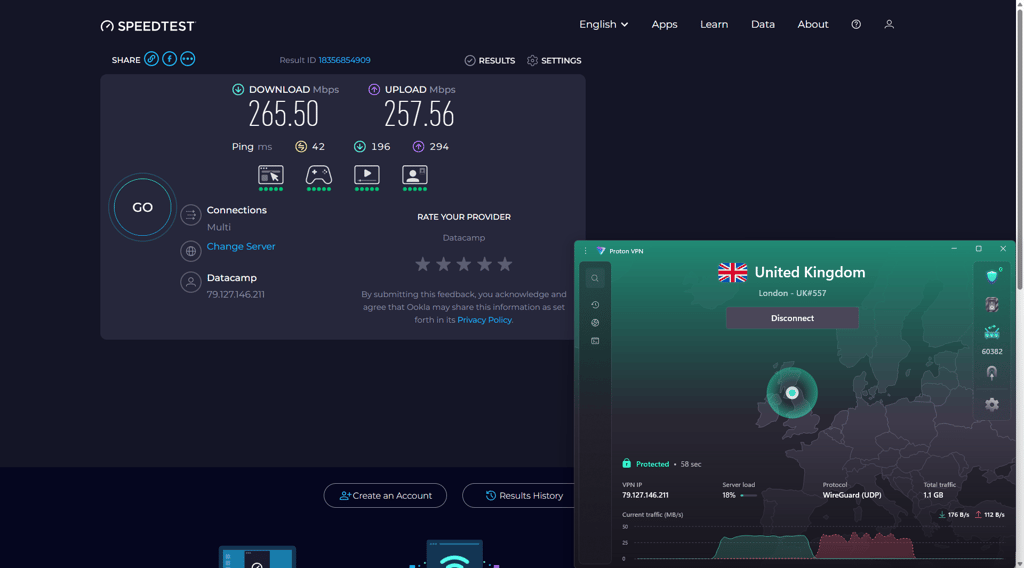Click the VPN IP 79.127.146.211 in Proton VPN
This screenshot has width=1024, height=568.
point(645,495)
